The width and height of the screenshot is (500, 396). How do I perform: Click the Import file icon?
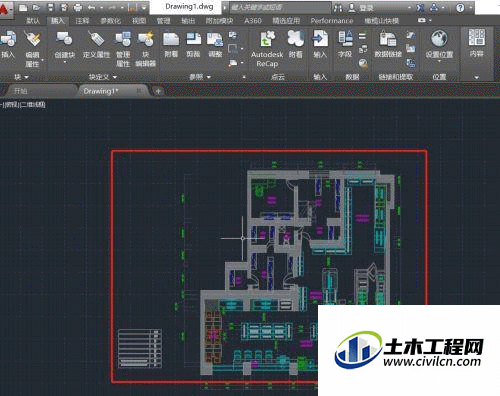320,39
